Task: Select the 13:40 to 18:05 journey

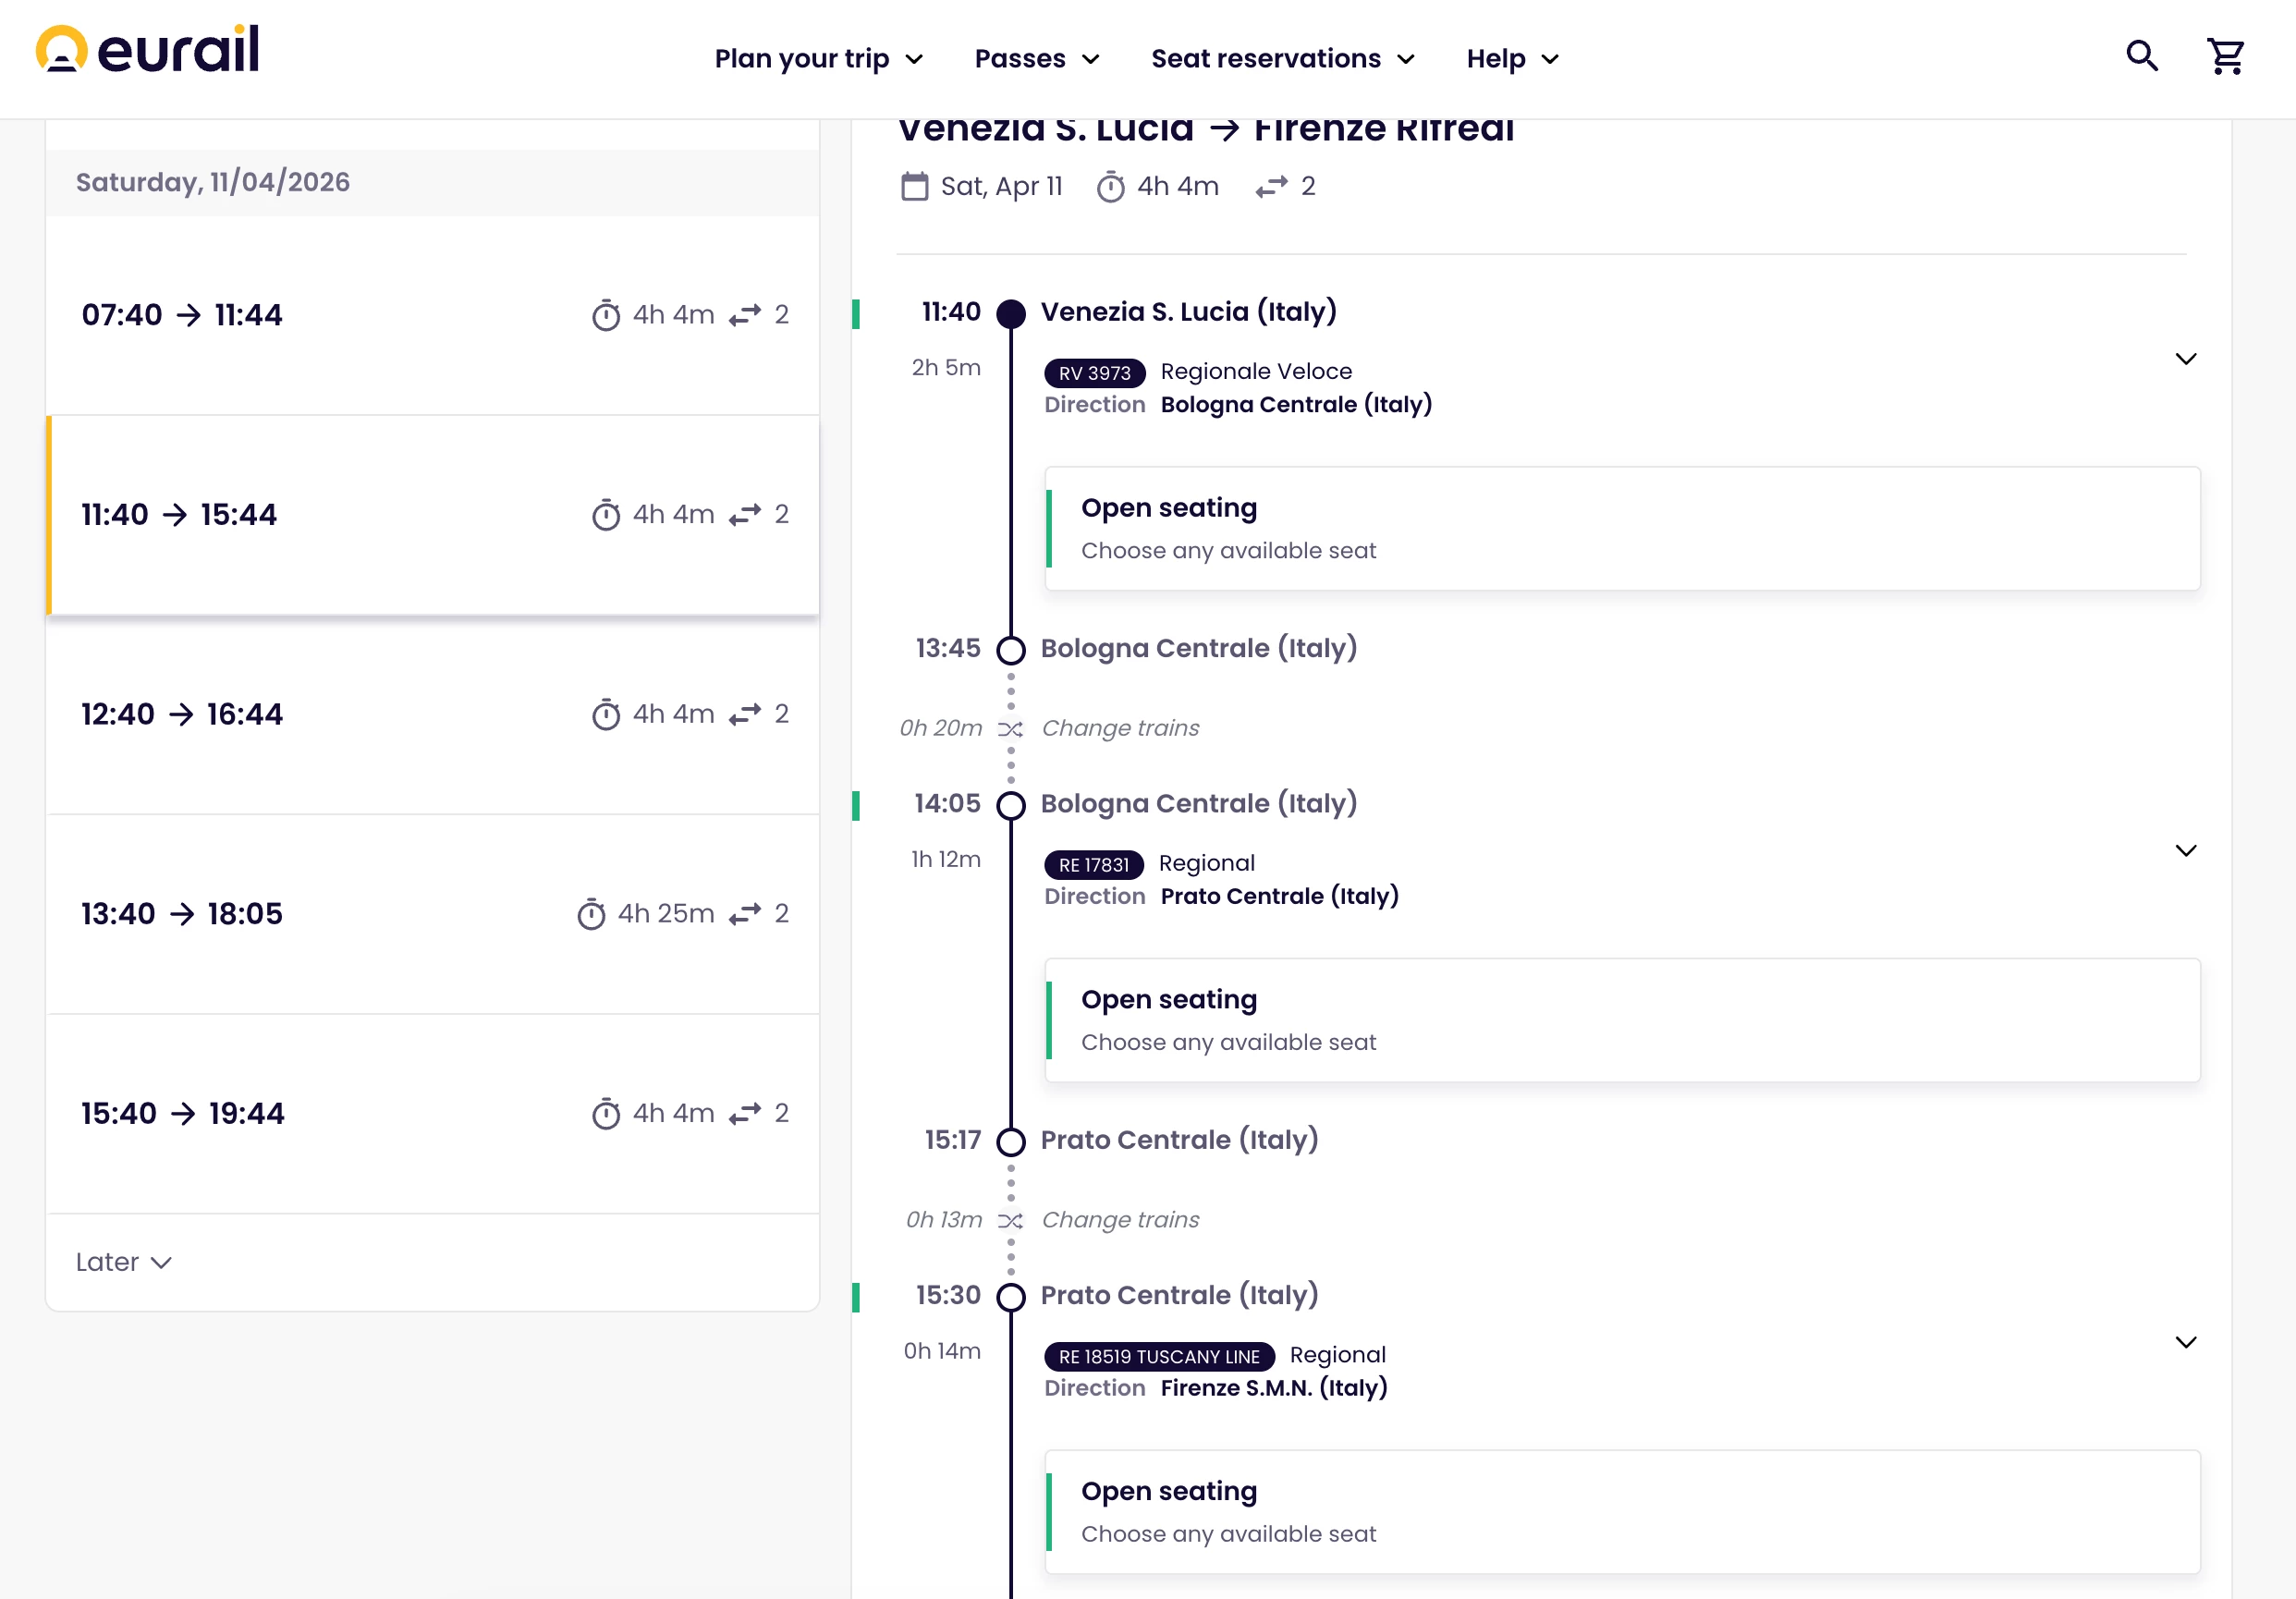Action: [433, 914]
